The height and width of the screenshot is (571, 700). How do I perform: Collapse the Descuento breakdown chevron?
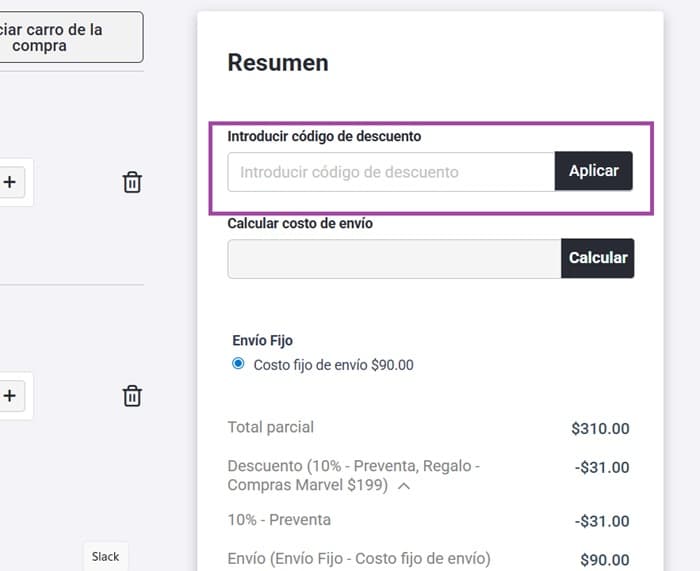point(404,486)
